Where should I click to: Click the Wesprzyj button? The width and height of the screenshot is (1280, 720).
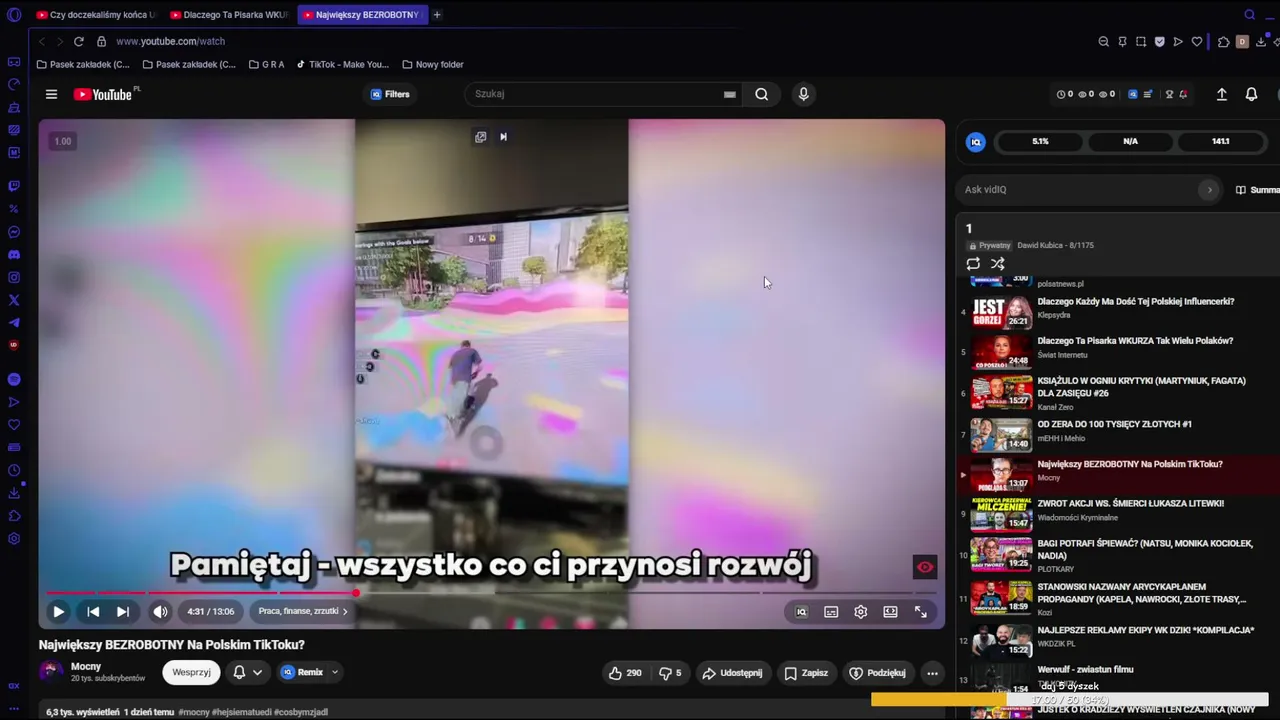pyautogui.click(x=191, y=672)
